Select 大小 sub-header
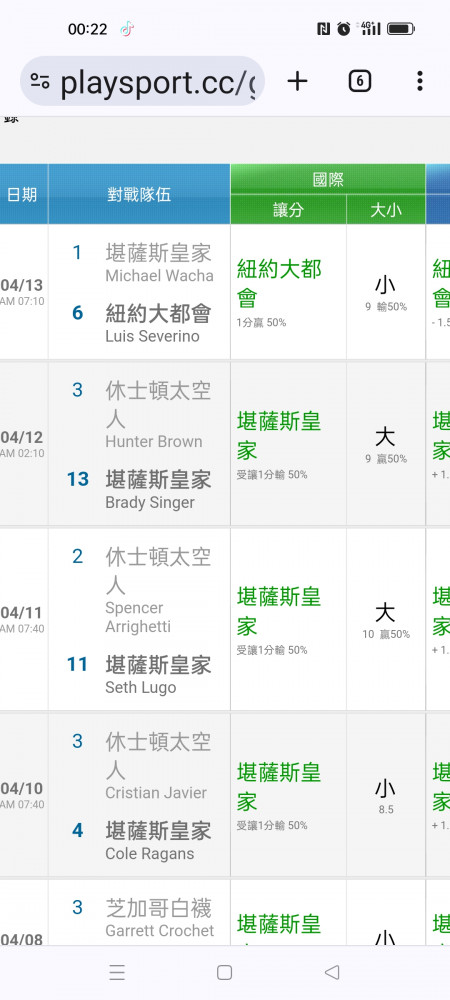Screen dimensions: 450x1000 pos(386,210)
